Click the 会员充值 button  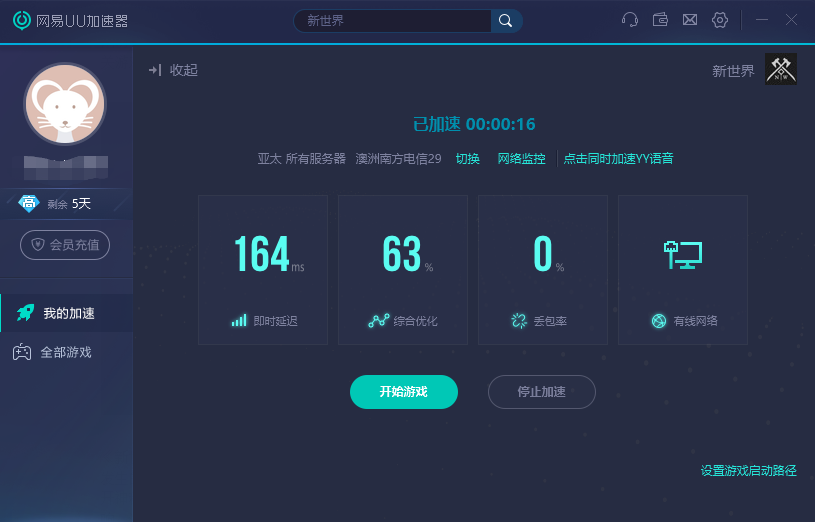(x=65, y=245)
